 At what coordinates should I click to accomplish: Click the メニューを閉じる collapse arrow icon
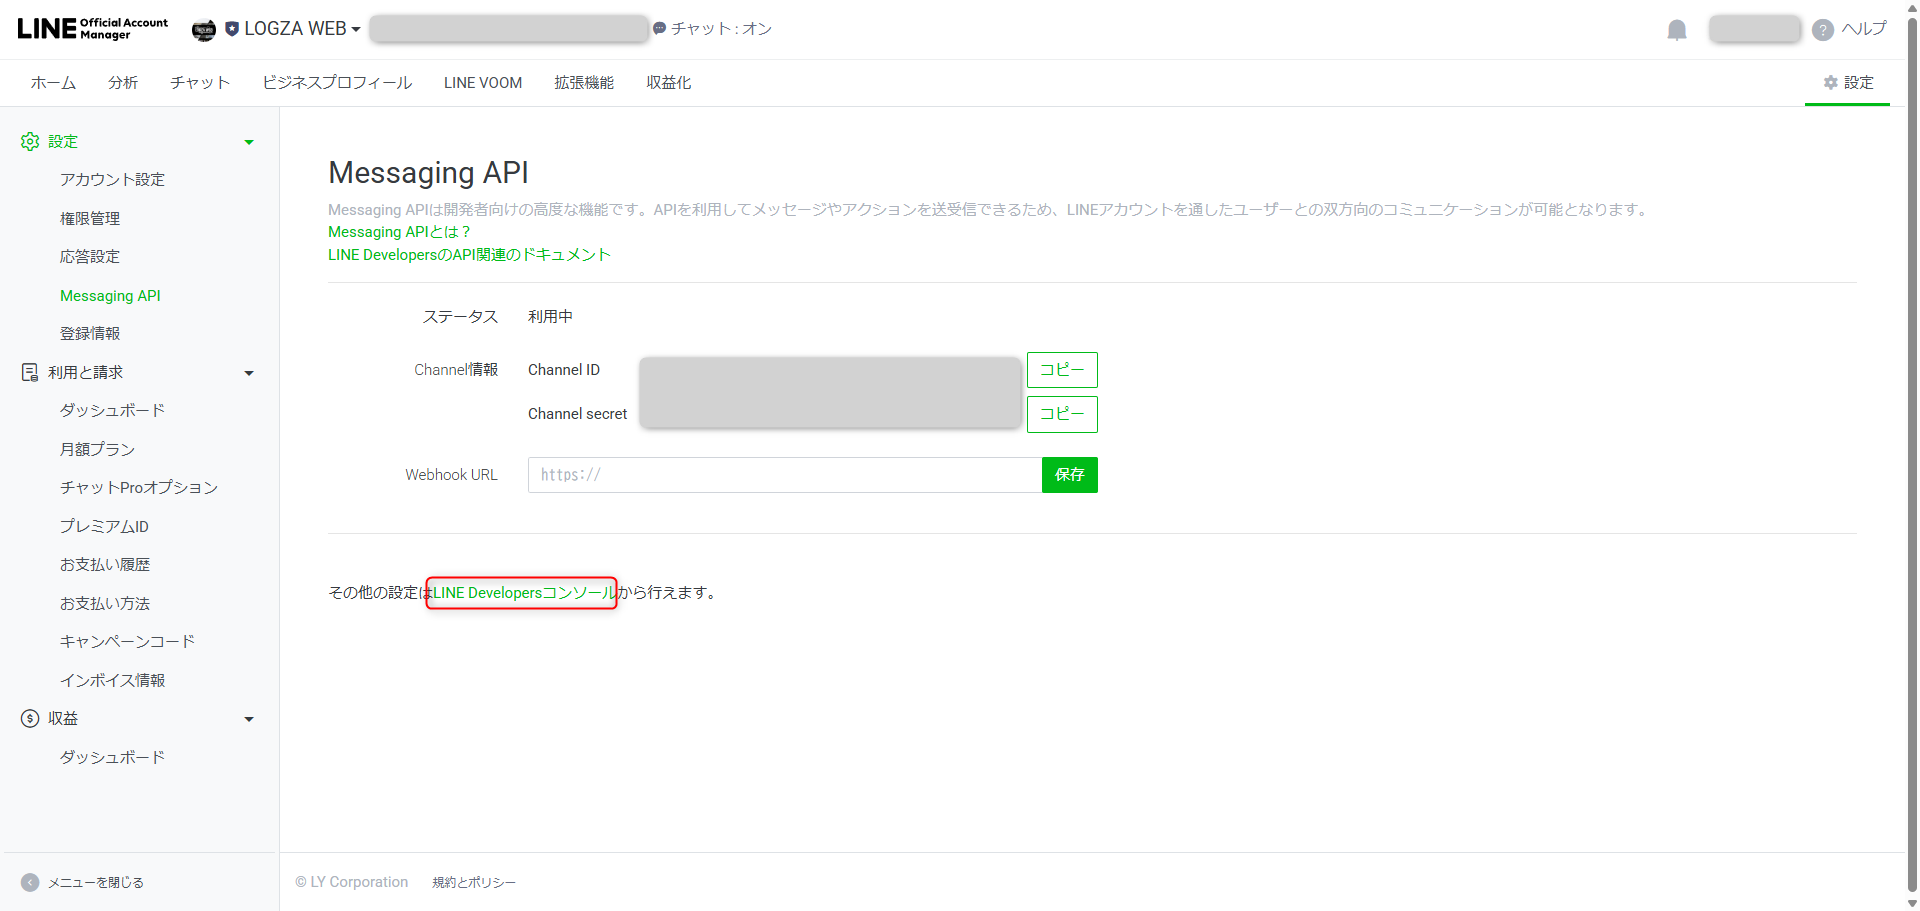click(x=30, y=882)
